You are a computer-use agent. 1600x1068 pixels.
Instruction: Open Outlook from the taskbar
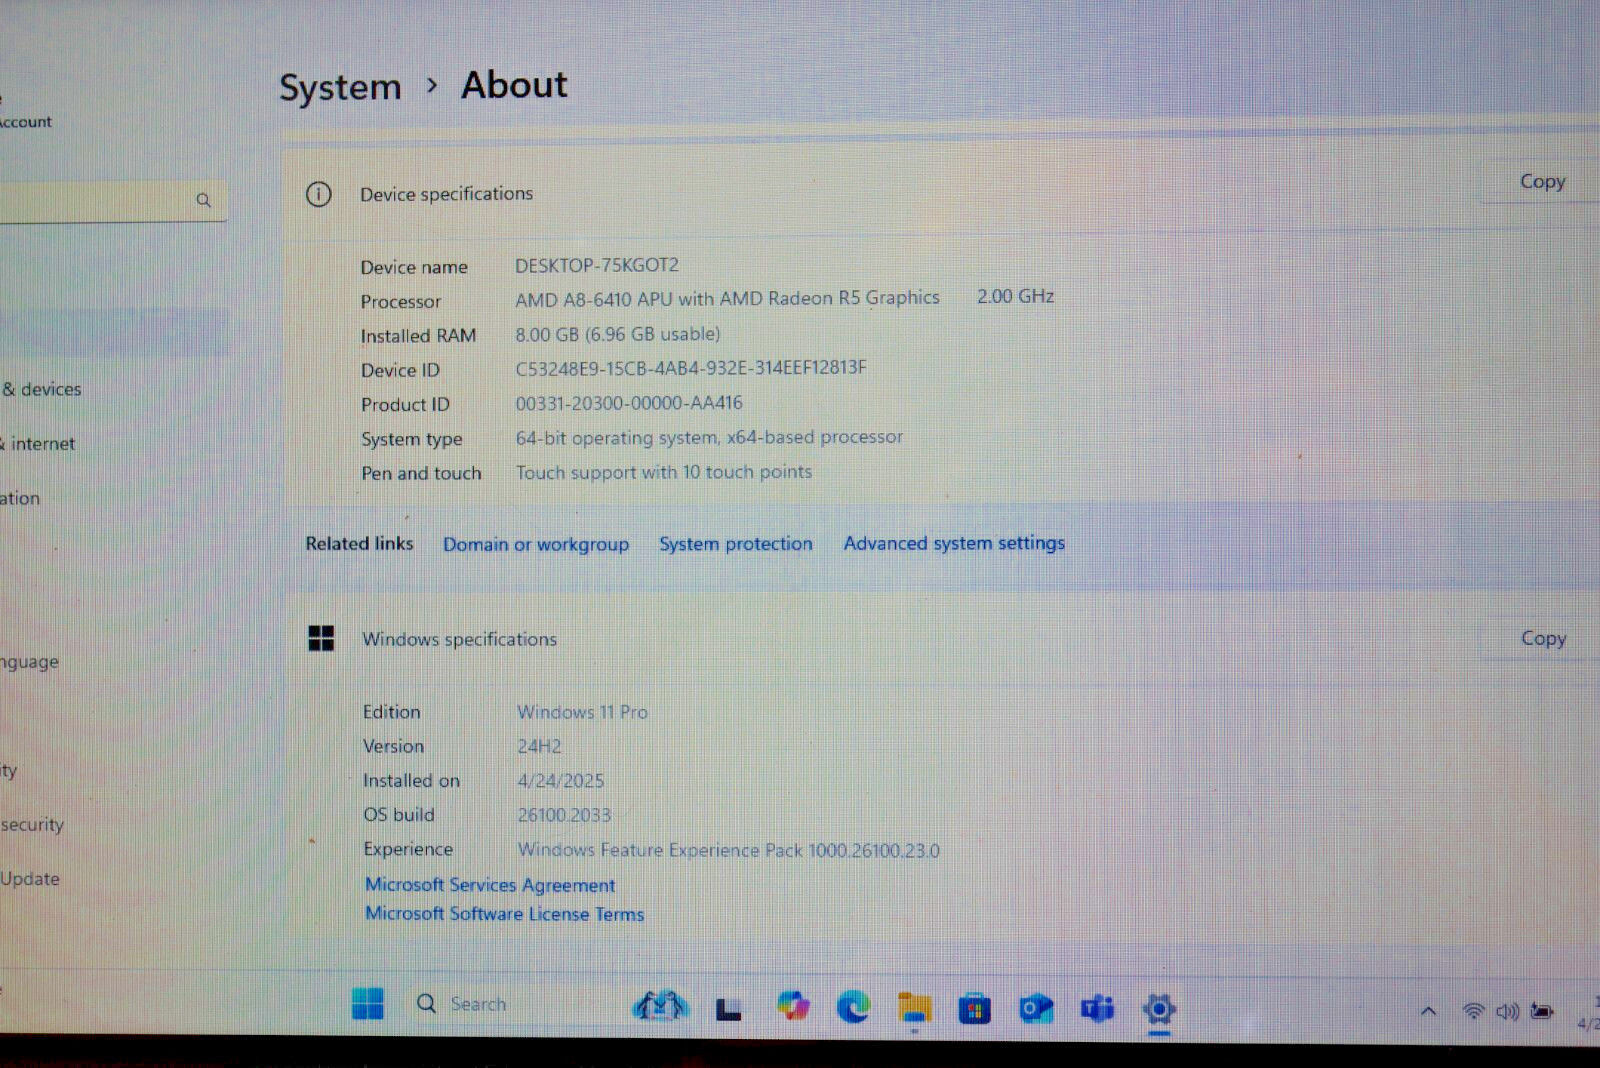point(1036,1009)
